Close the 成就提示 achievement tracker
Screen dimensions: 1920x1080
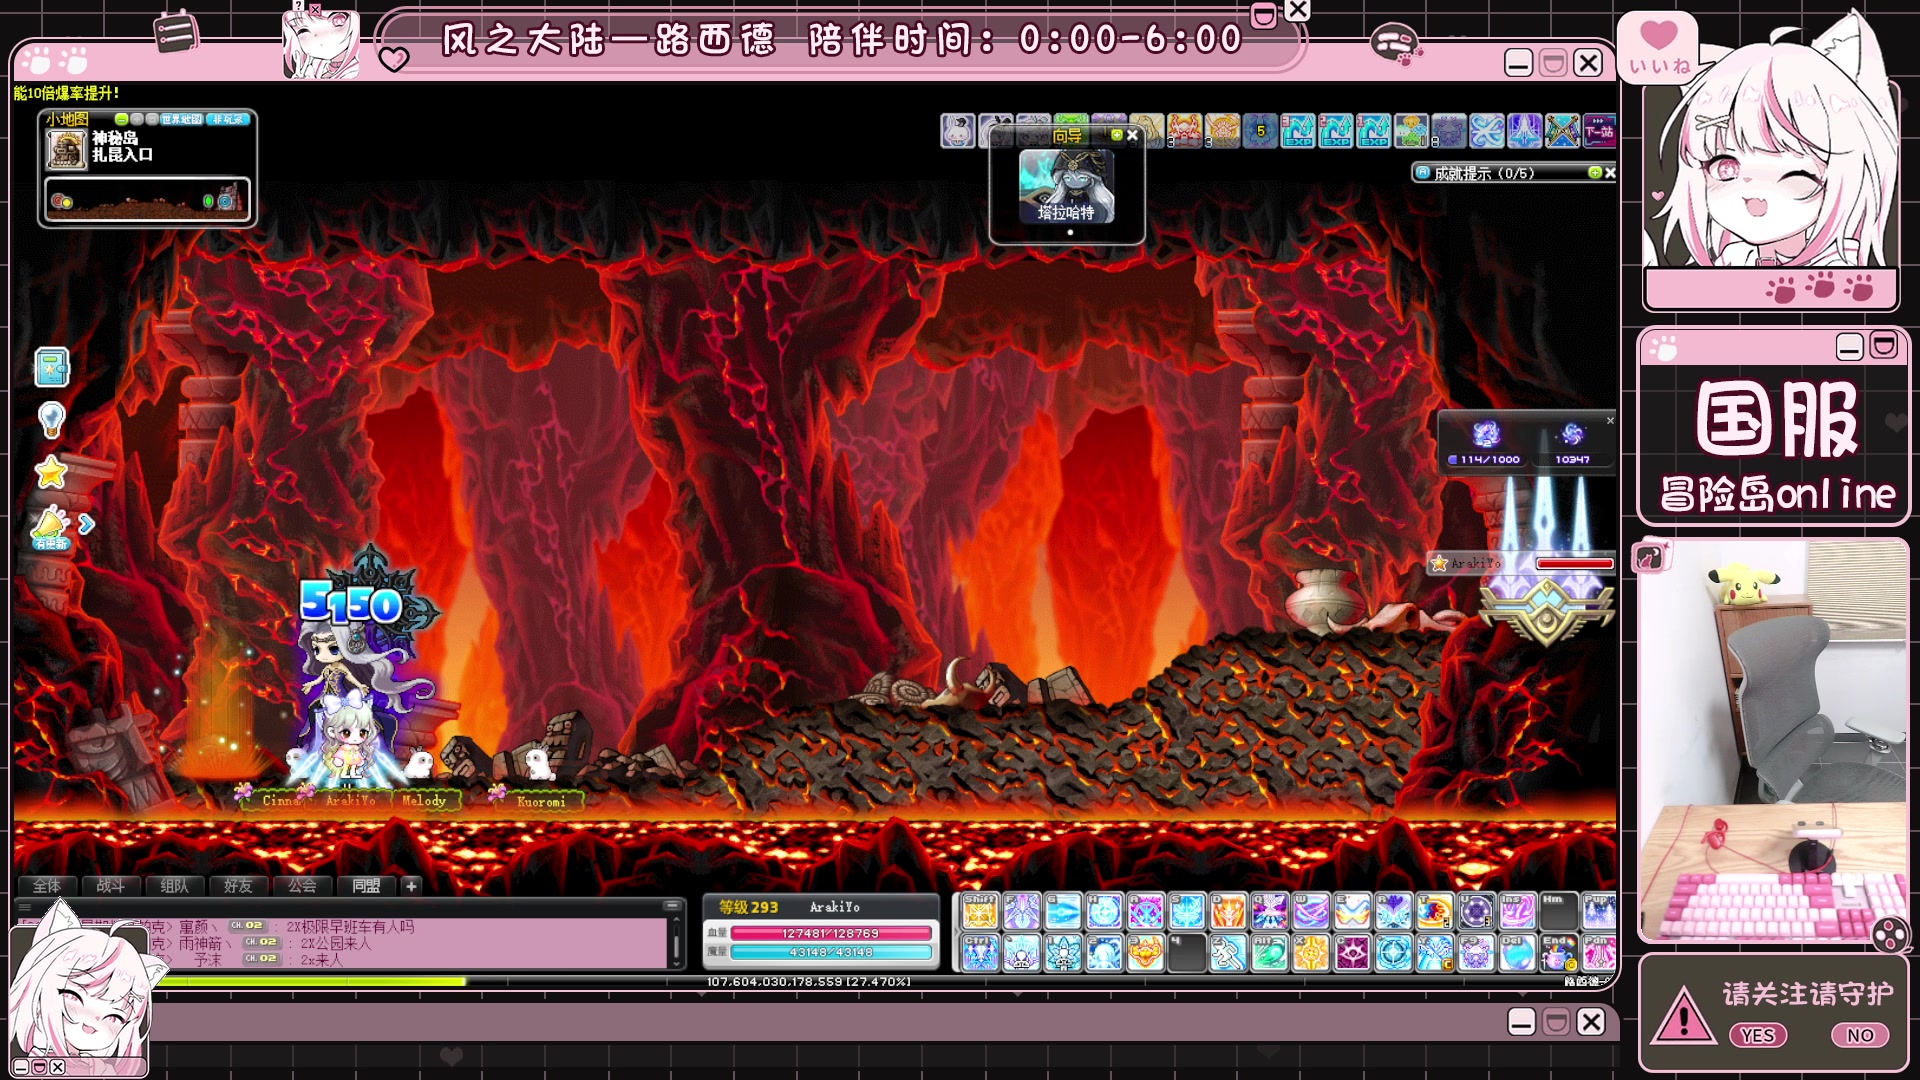[1610, 172]
